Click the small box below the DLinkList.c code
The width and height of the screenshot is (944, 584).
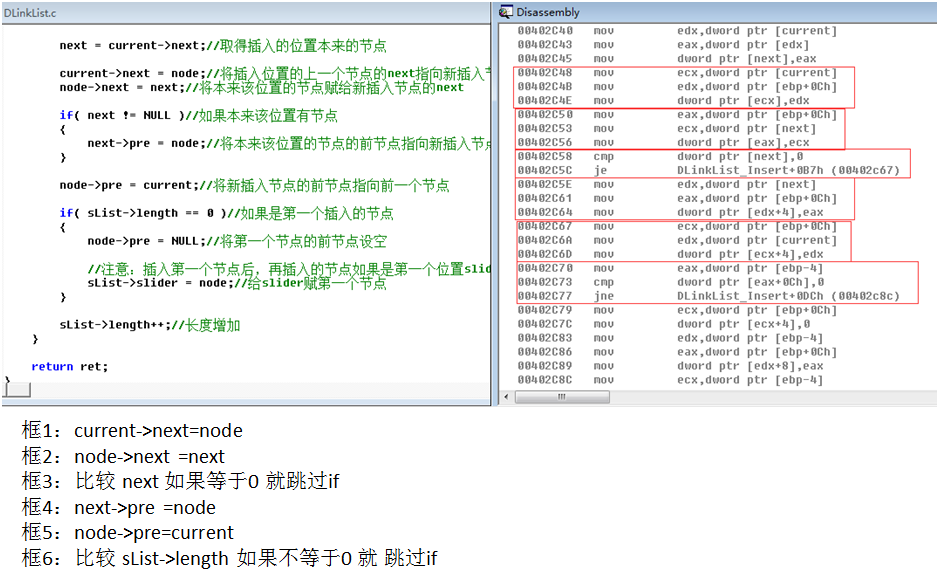coord(16,390)
